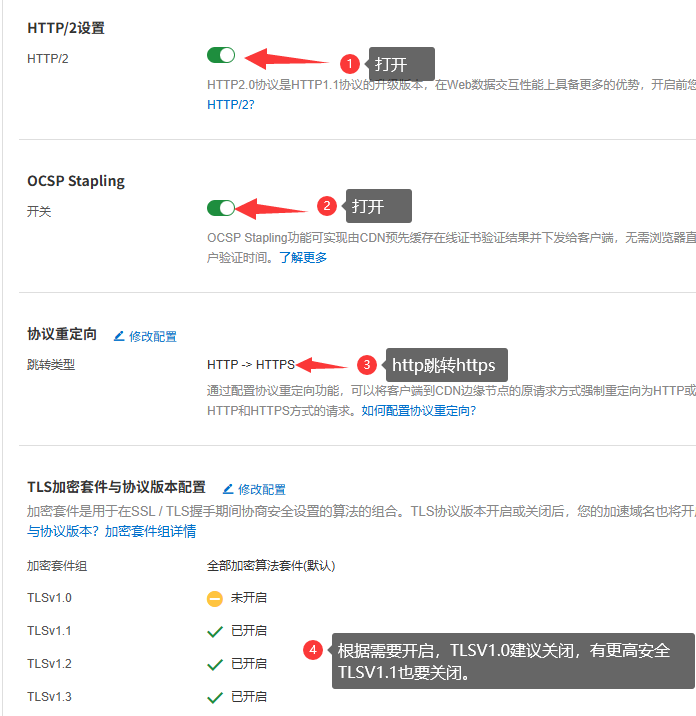This screenshot has height=716, width=696.
Task: Open the 了解更多 link under OCSP Stapling
Action: tap(303, 258)
